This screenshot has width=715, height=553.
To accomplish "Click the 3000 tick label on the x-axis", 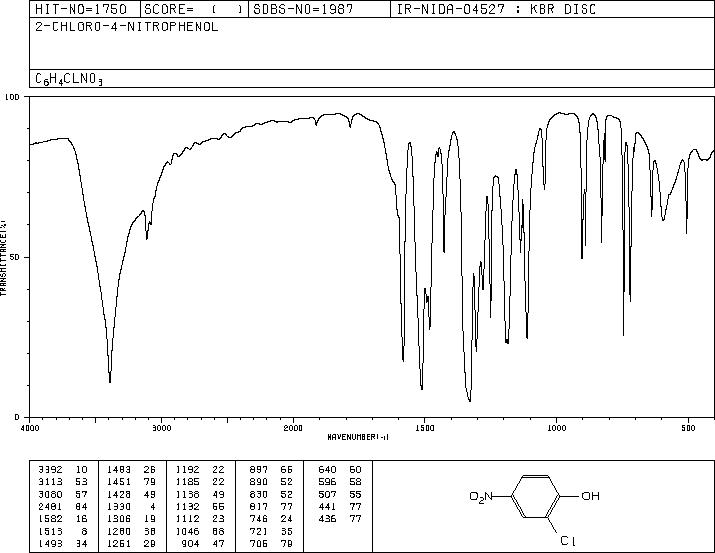I will point(161,428).
